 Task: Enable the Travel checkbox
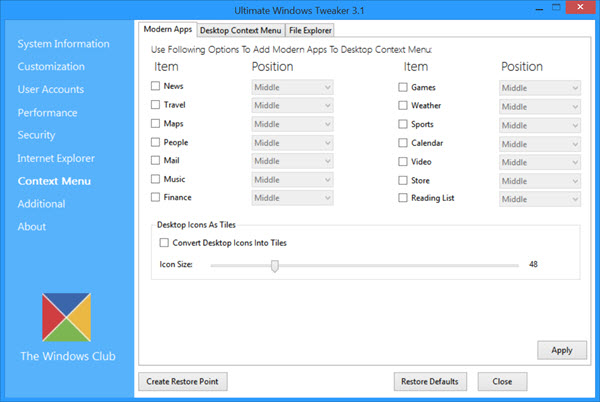pos(155,104)
